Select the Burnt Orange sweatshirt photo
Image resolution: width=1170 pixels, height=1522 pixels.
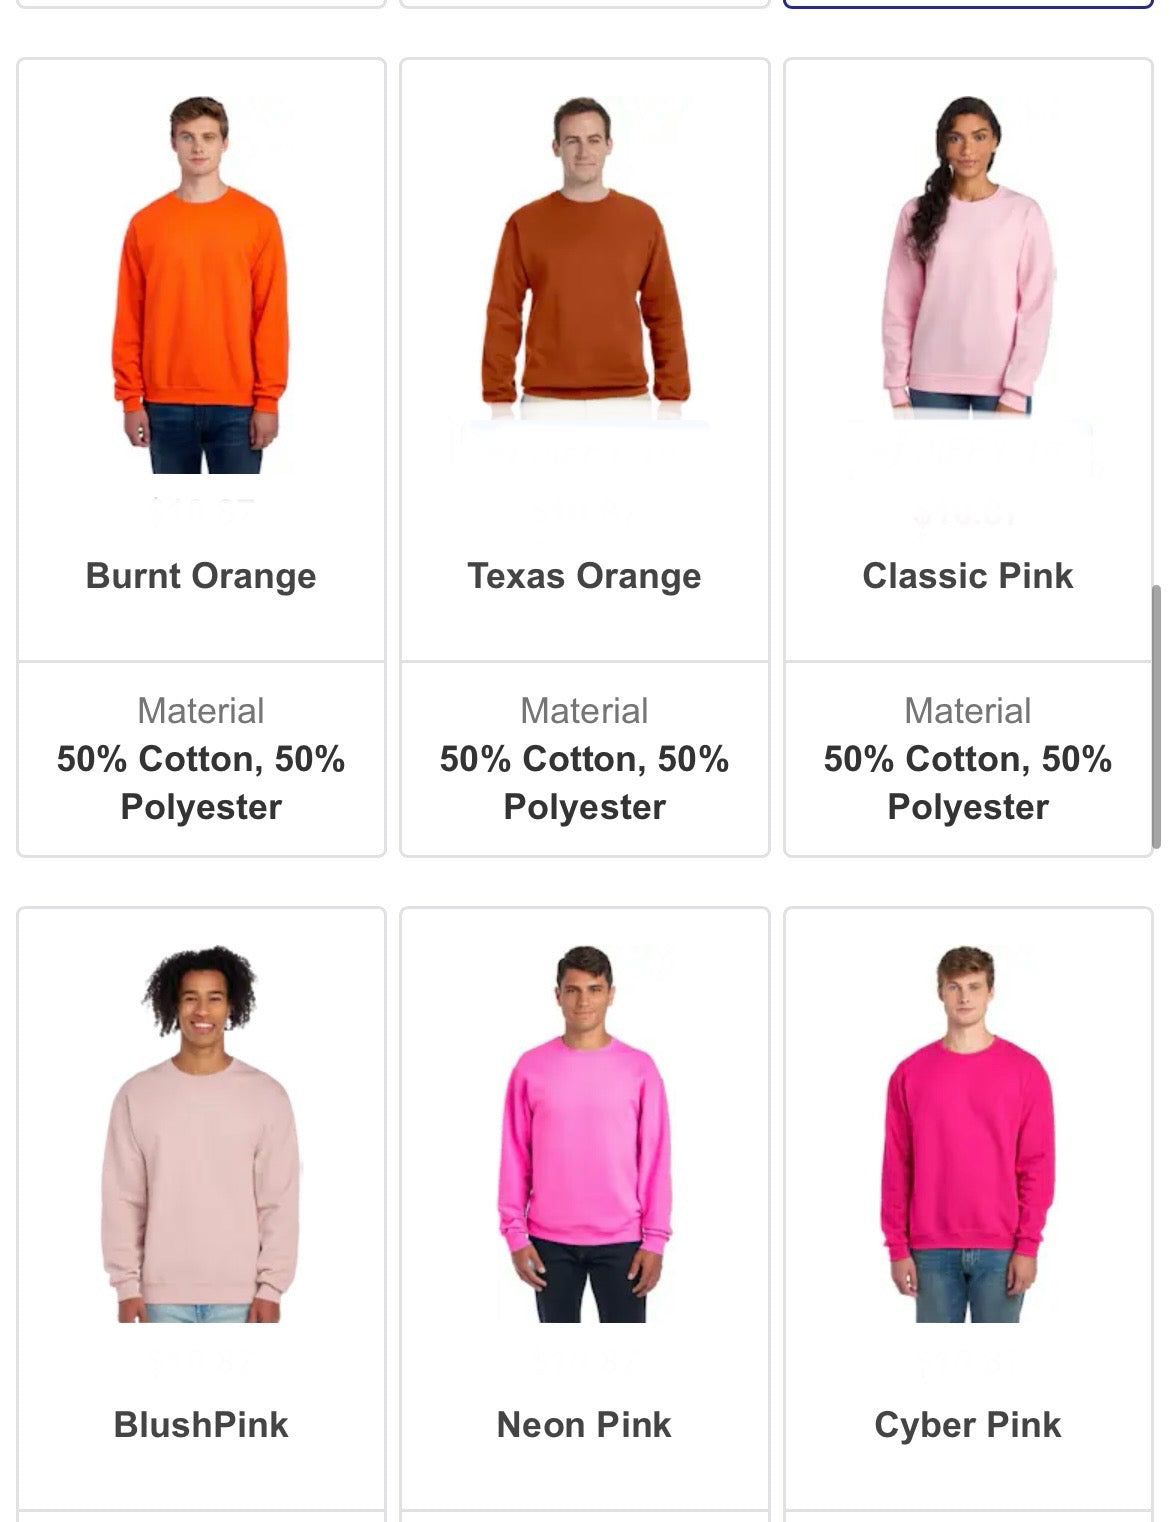tap(200, 285)
